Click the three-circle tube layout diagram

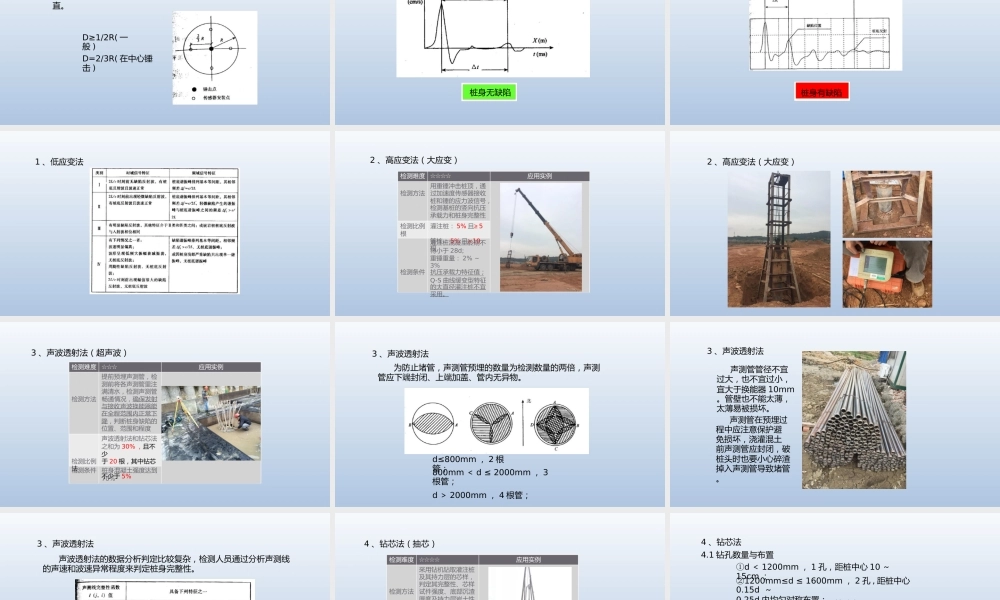pyautogui.click(x=496, y=421)
